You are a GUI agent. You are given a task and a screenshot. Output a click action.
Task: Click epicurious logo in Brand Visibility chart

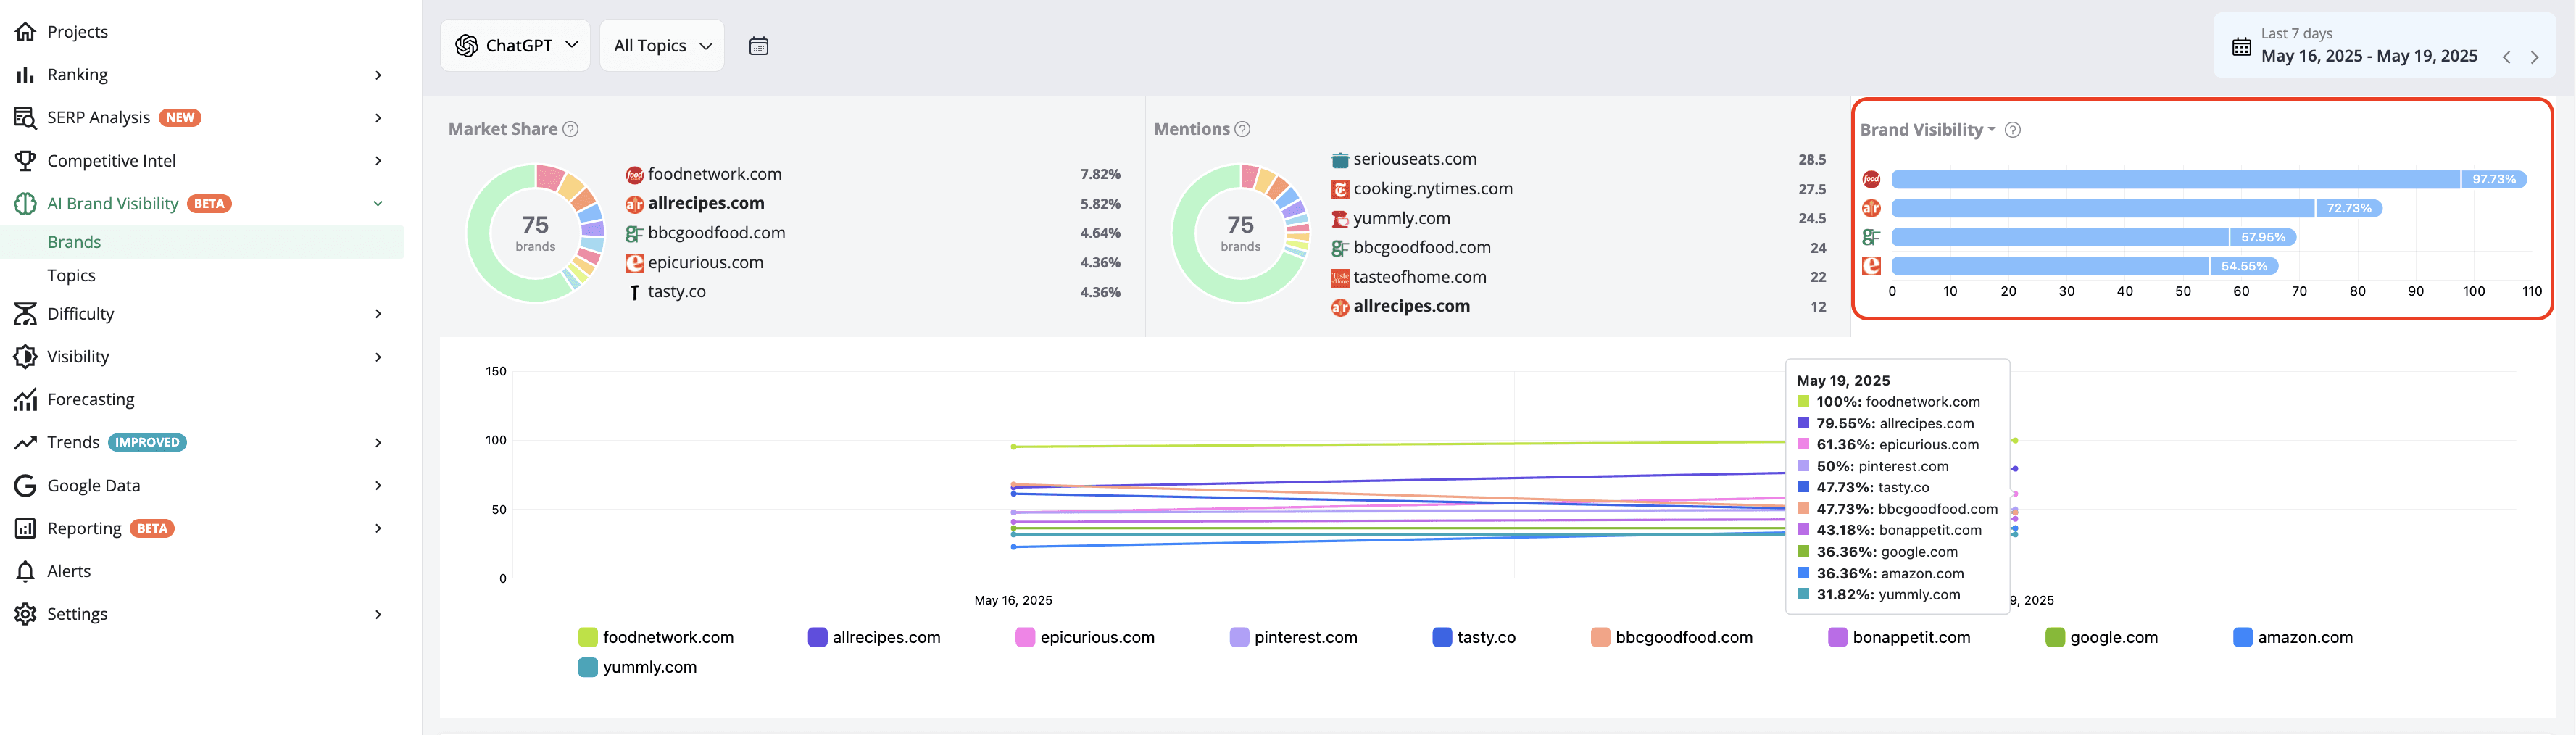point(1871,266)
